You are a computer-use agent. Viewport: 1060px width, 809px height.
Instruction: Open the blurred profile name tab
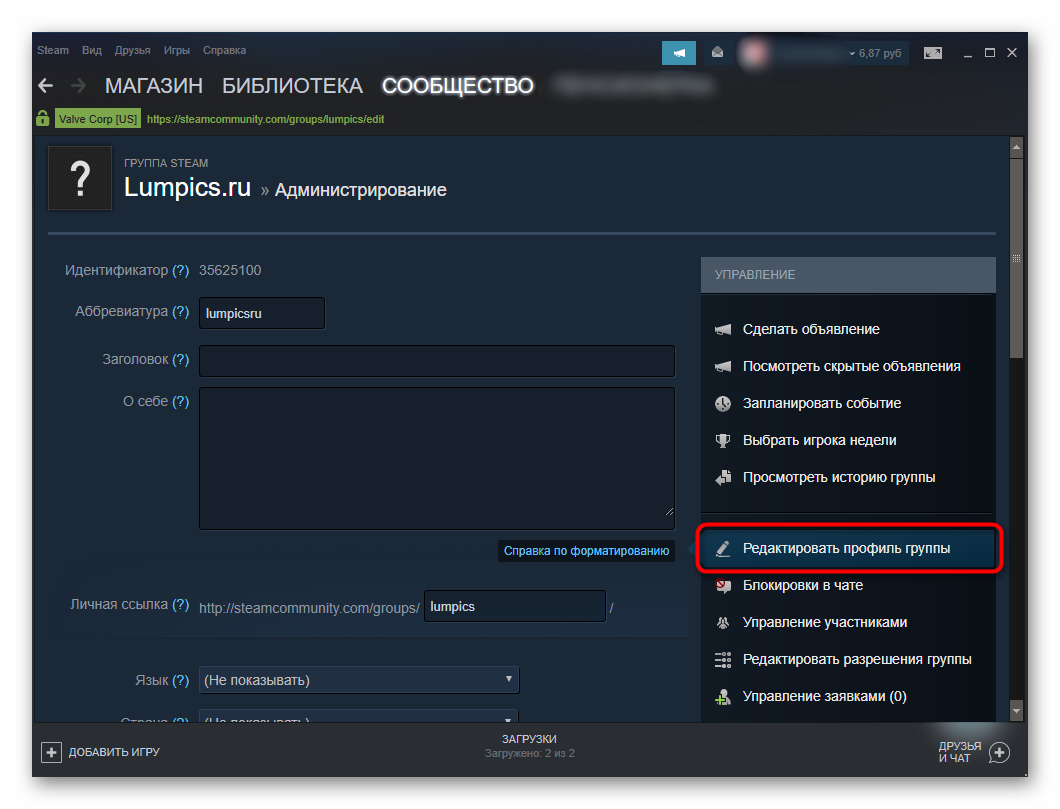633,85
